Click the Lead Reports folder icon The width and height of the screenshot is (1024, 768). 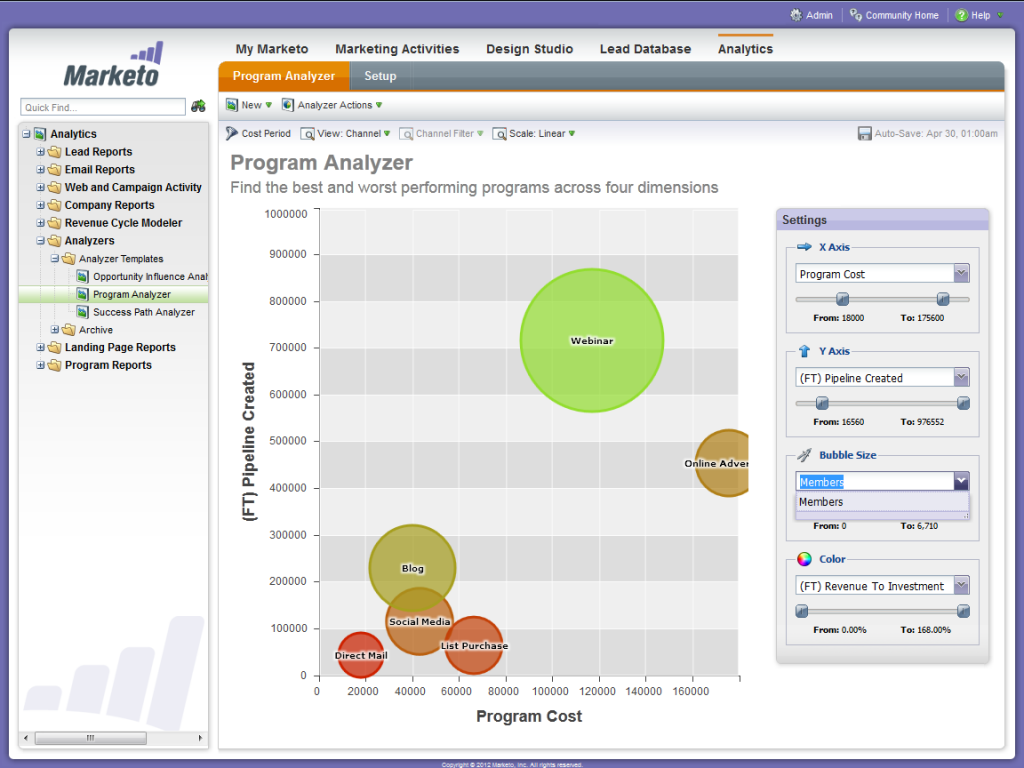tap(55, 152)
